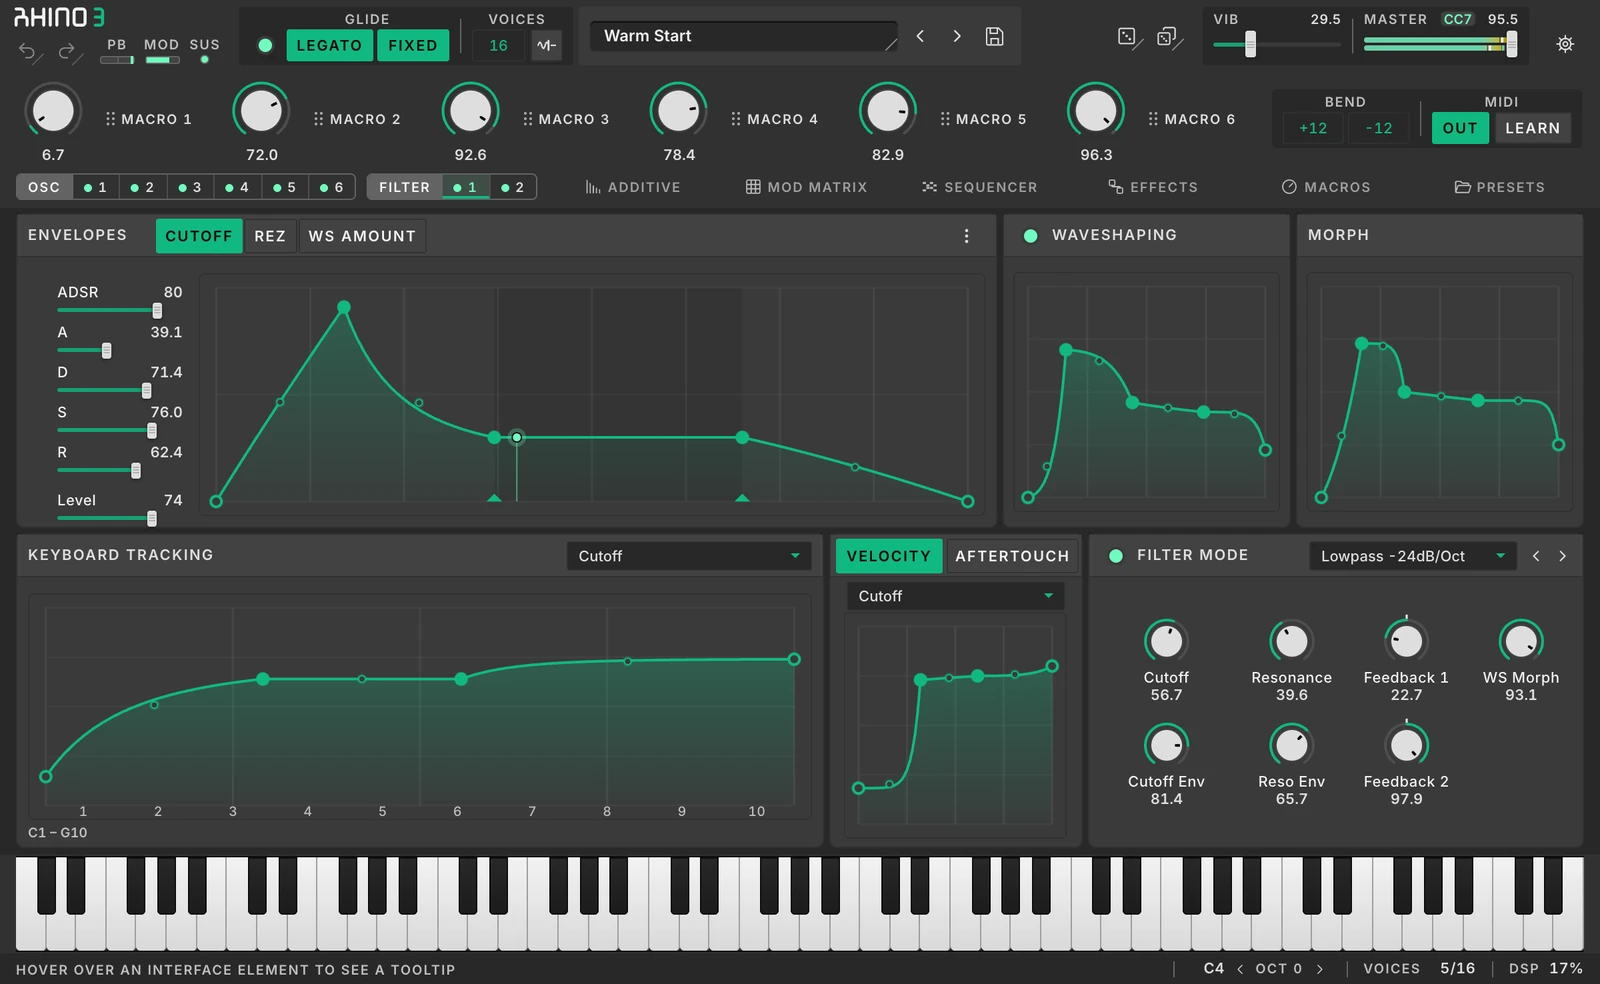Adjust the Feedback 1 knob
The image size is (1600, 984).
1406,641
